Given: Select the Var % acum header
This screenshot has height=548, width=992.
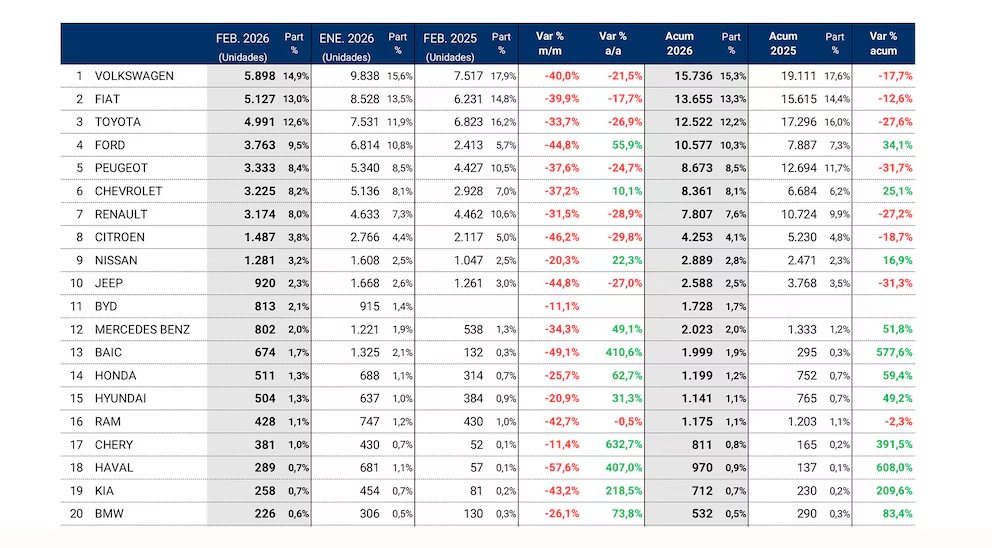Looking at the screenshot, I should point(883,44).
